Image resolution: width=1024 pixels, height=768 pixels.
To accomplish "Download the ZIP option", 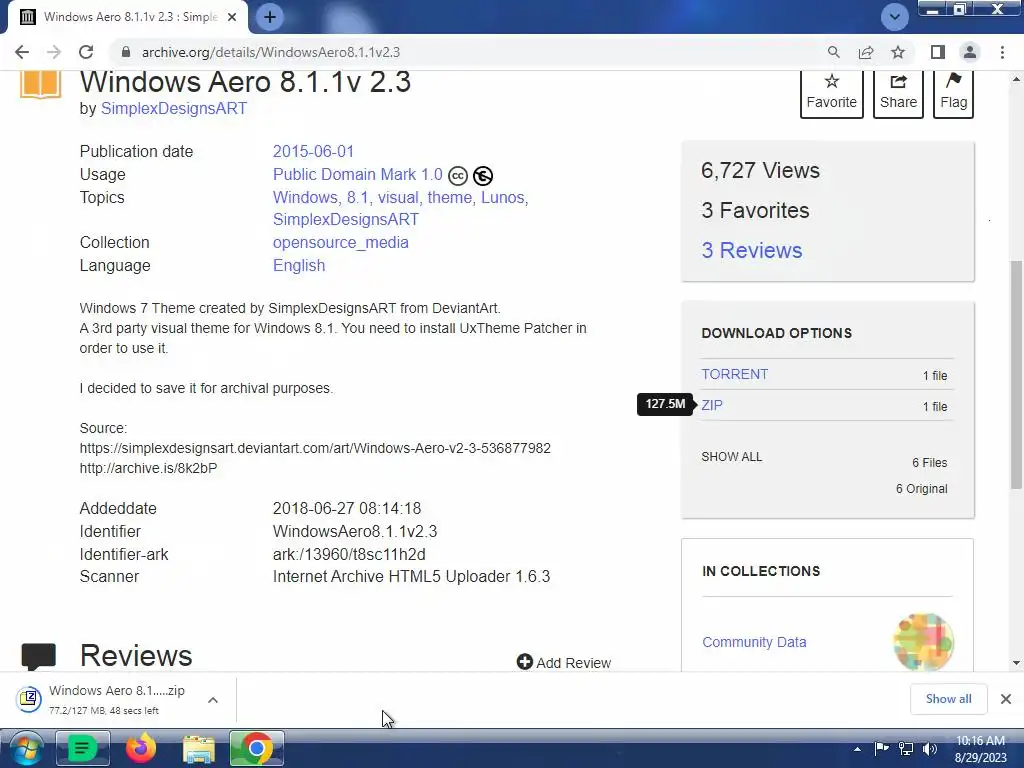I will pyautogui.click(x=712, y=405).
